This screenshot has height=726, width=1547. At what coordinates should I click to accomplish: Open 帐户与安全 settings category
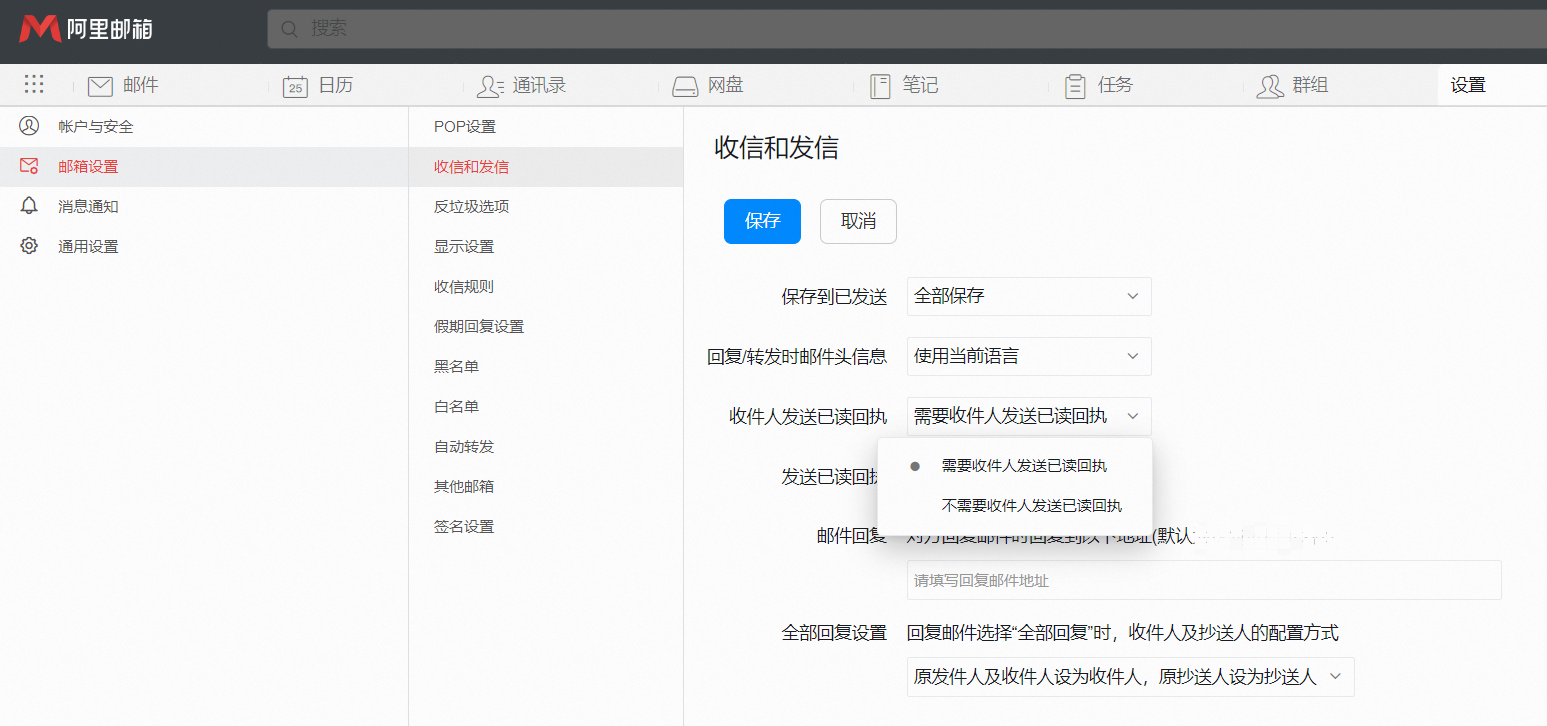click(x=204, y=126)
